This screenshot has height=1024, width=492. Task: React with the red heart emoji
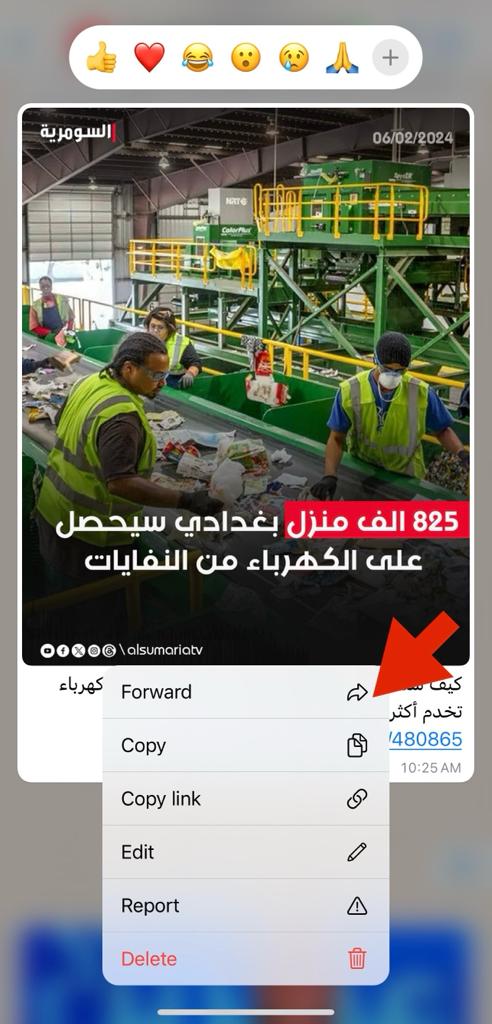click(150, 58)
